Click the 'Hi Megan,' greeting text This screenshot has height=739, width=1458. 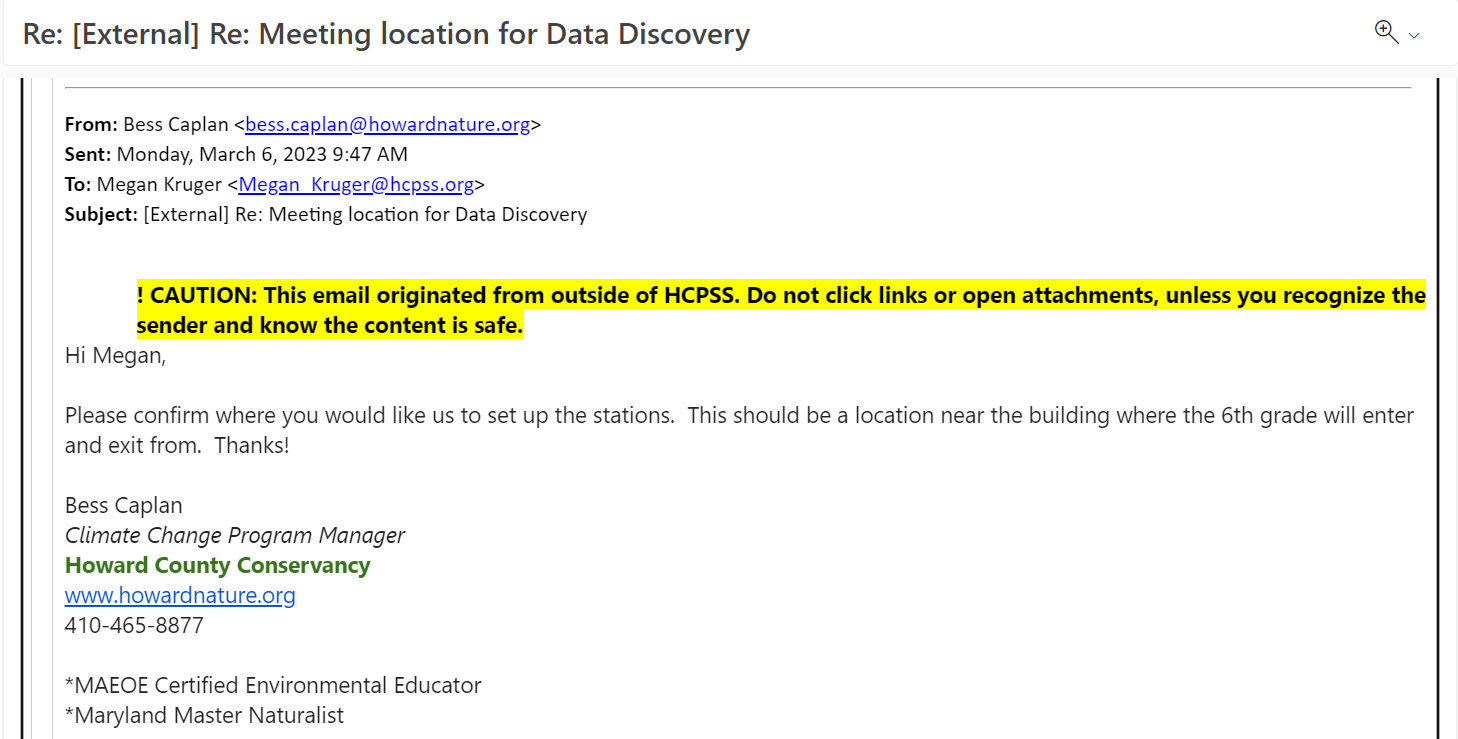pyautogui.click(x=115, y=355)
